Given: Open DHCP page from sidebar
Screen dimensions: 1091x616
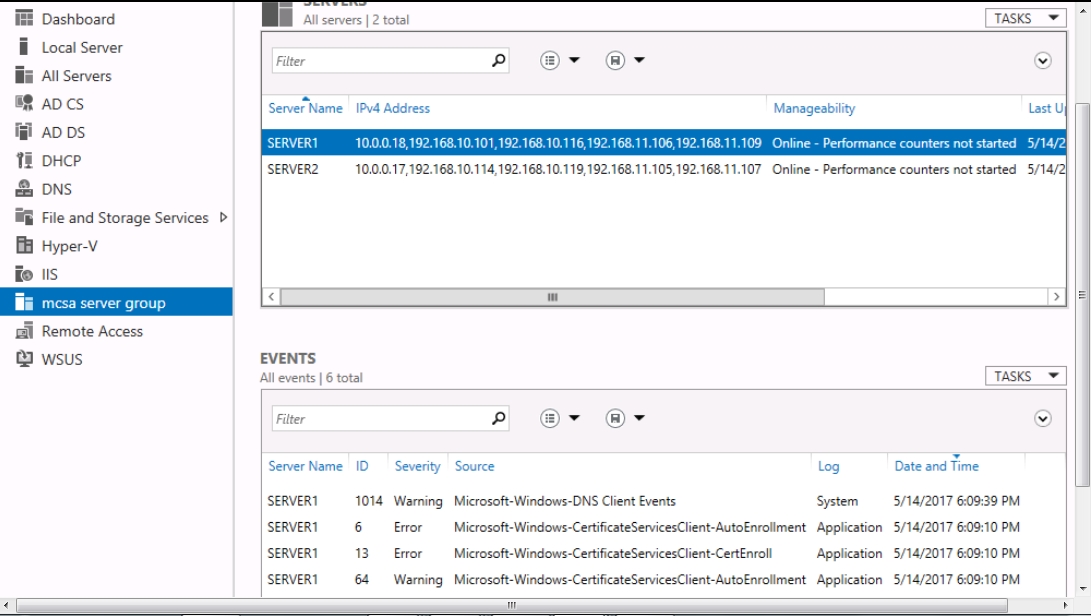Looking at the screenshot, I should tap(61, 161).
